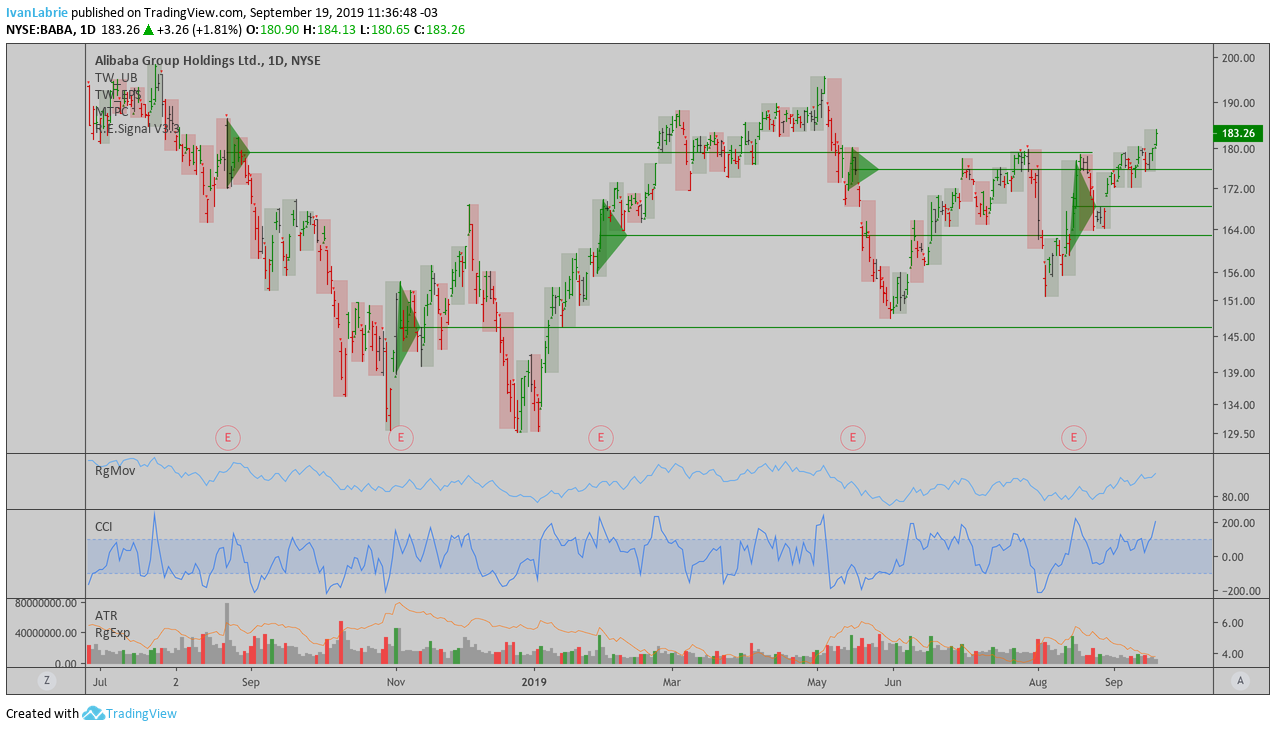Click the 172.00 price axis label

tap(1238, 189)
